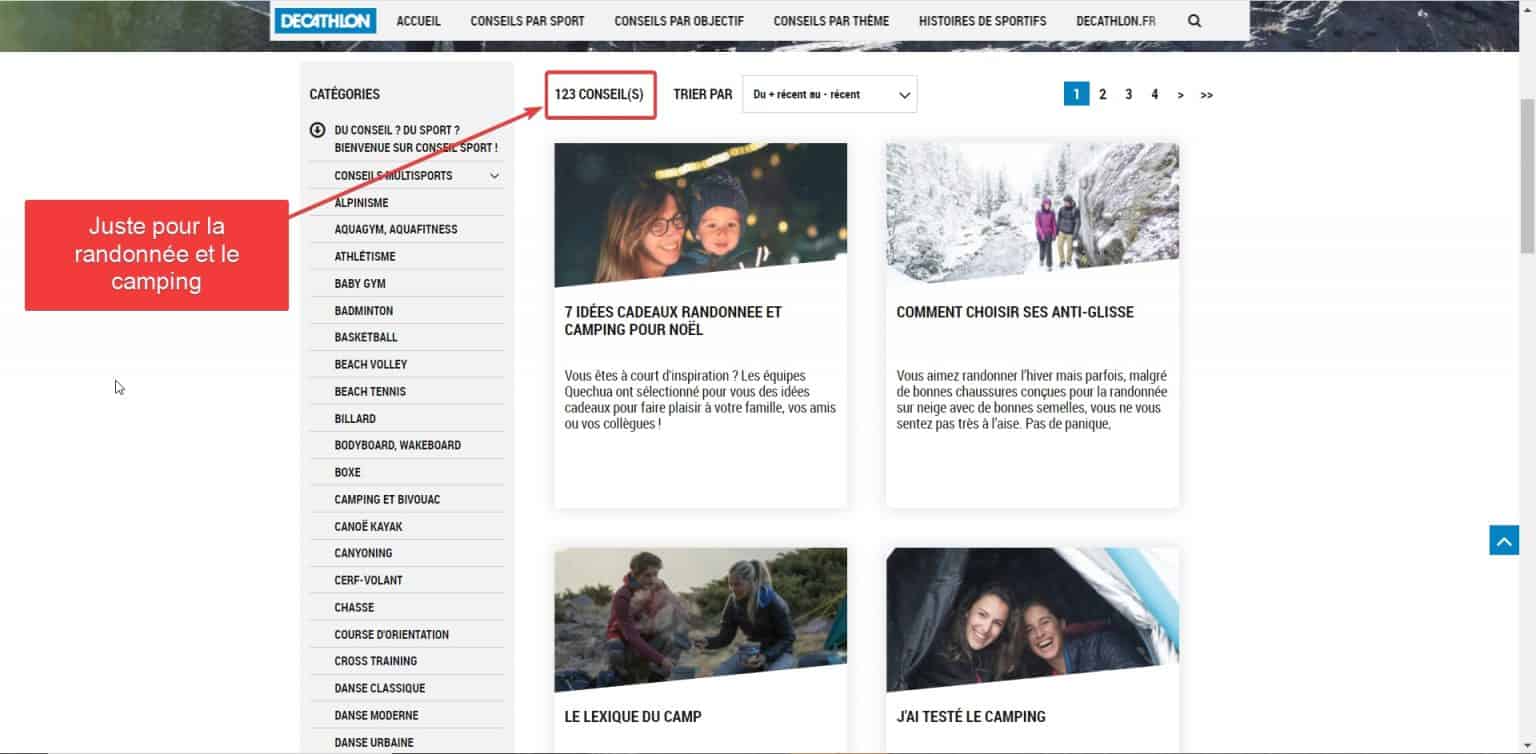Viewport: 1536px width, 754px height.
Task: Select the CANOË KAYAK category
Action: [x=369, y=526]
